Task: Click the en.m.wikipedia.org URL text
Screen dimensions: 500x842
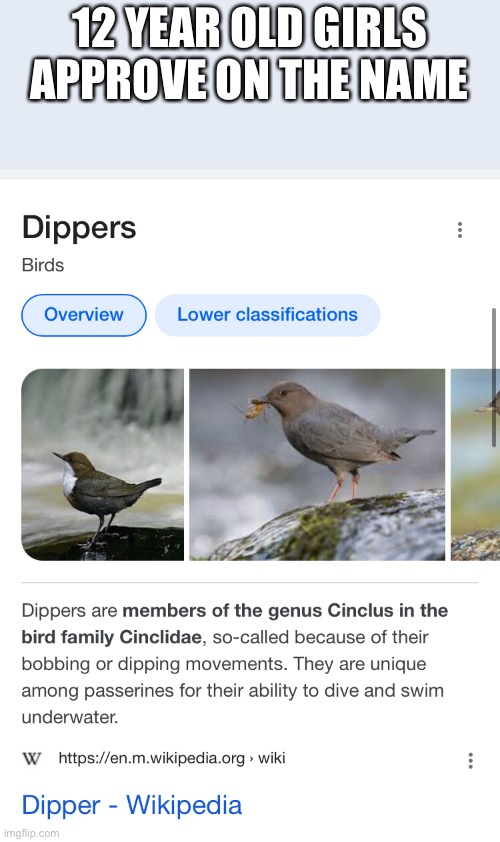Action: click(x=151, y=758)
